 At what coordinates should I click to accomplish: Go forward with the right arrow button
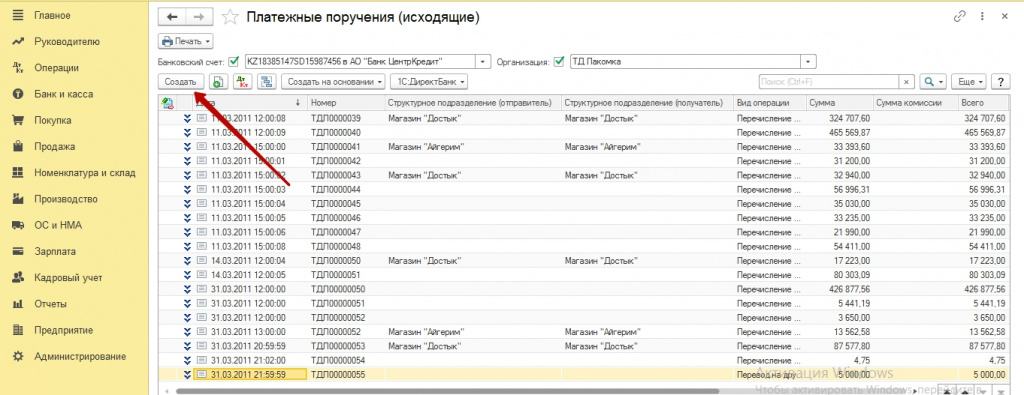coord(199,18)
